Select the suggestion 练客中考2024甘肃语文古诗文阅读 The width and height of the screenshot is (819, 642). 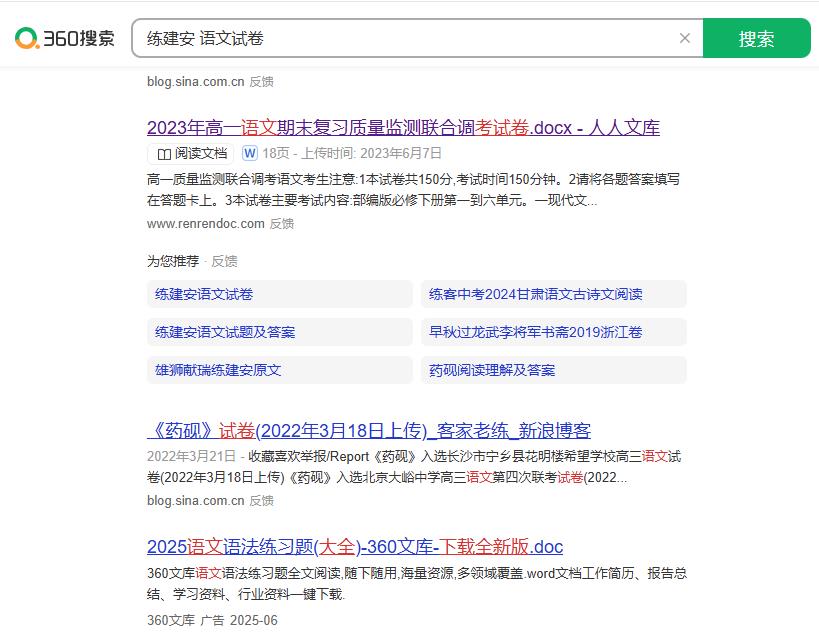pos(554,294)
